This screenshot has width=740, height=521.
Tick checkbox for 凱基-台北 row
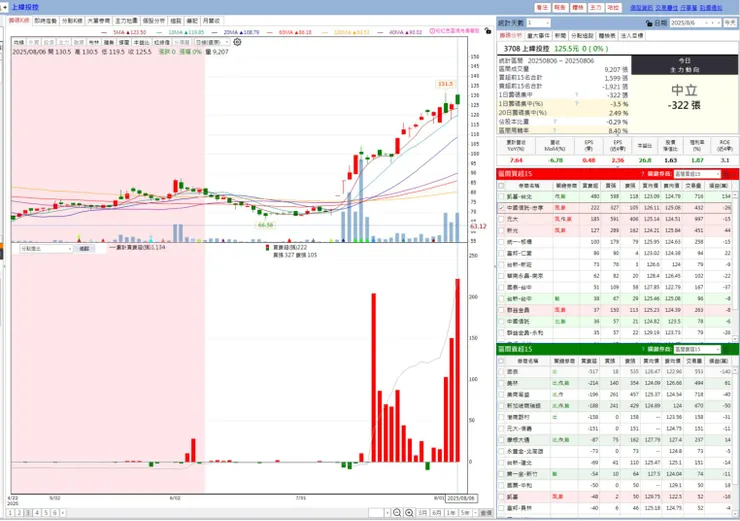tap(501, 196)
